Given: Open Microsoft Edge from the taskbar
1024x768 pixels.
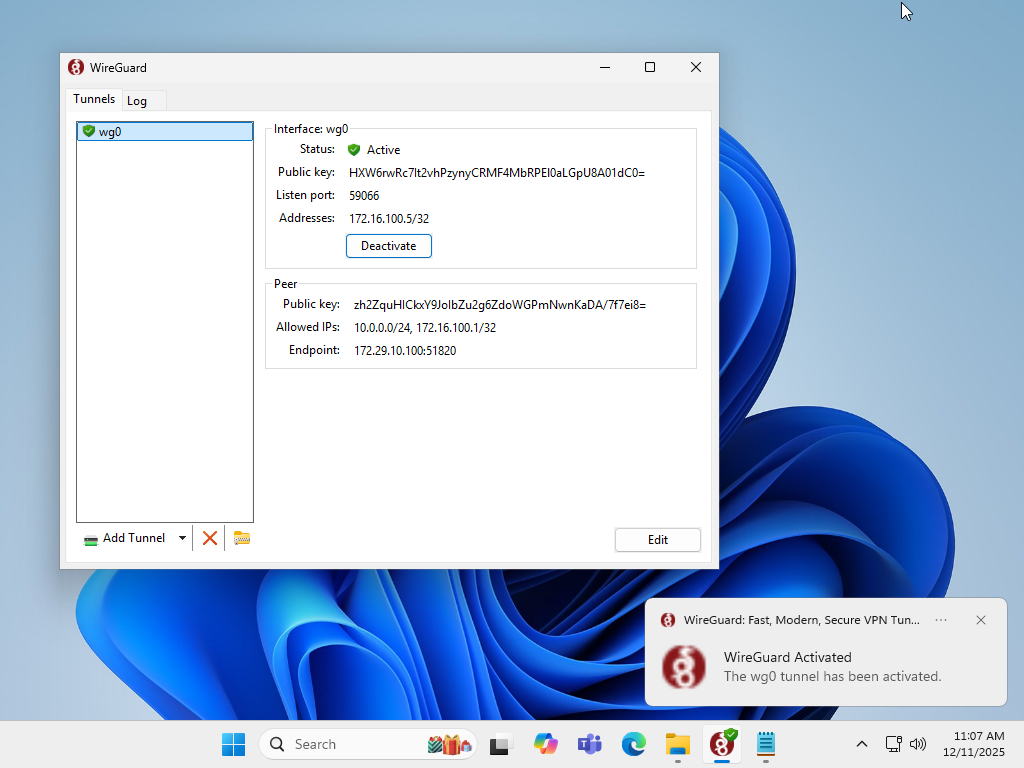Looking at the screenshot, I should (x=634, y=744).
